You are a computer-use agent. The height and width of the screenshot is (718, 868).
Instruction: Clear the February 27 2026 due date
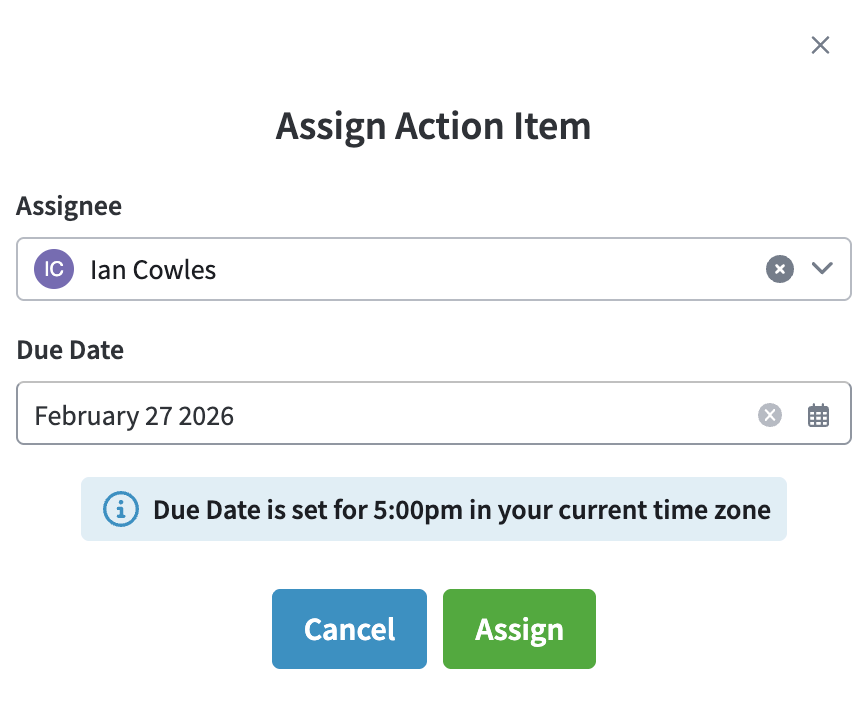769,415
